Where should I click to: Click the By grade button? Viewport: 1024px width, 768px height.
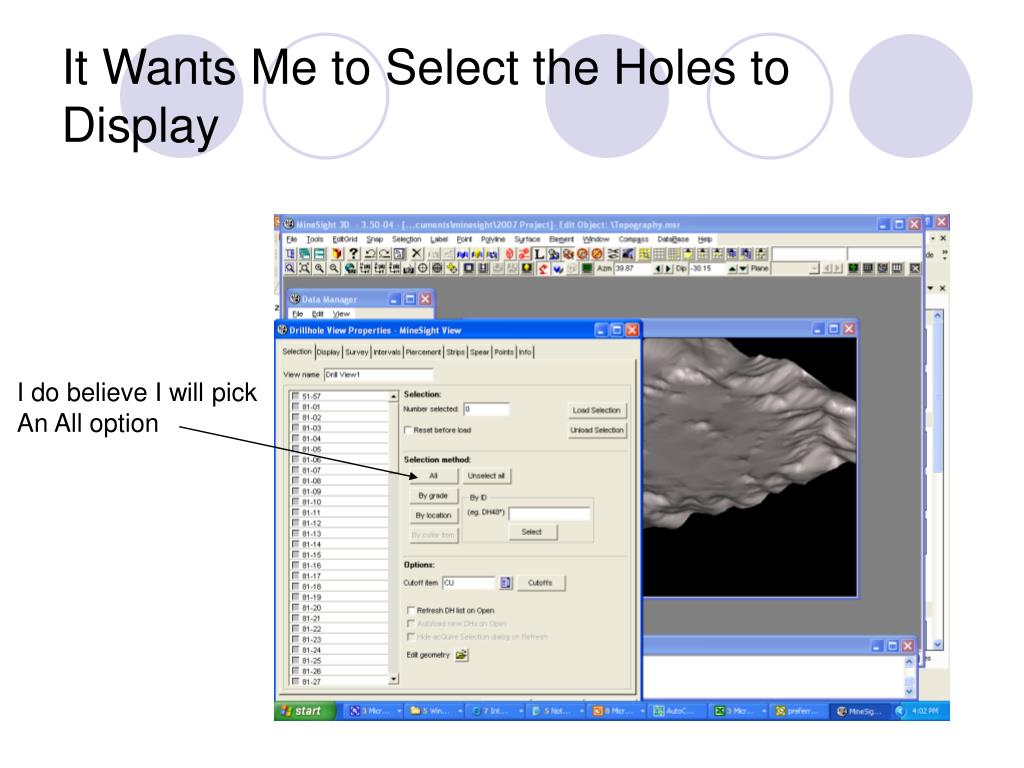(434, 496)
